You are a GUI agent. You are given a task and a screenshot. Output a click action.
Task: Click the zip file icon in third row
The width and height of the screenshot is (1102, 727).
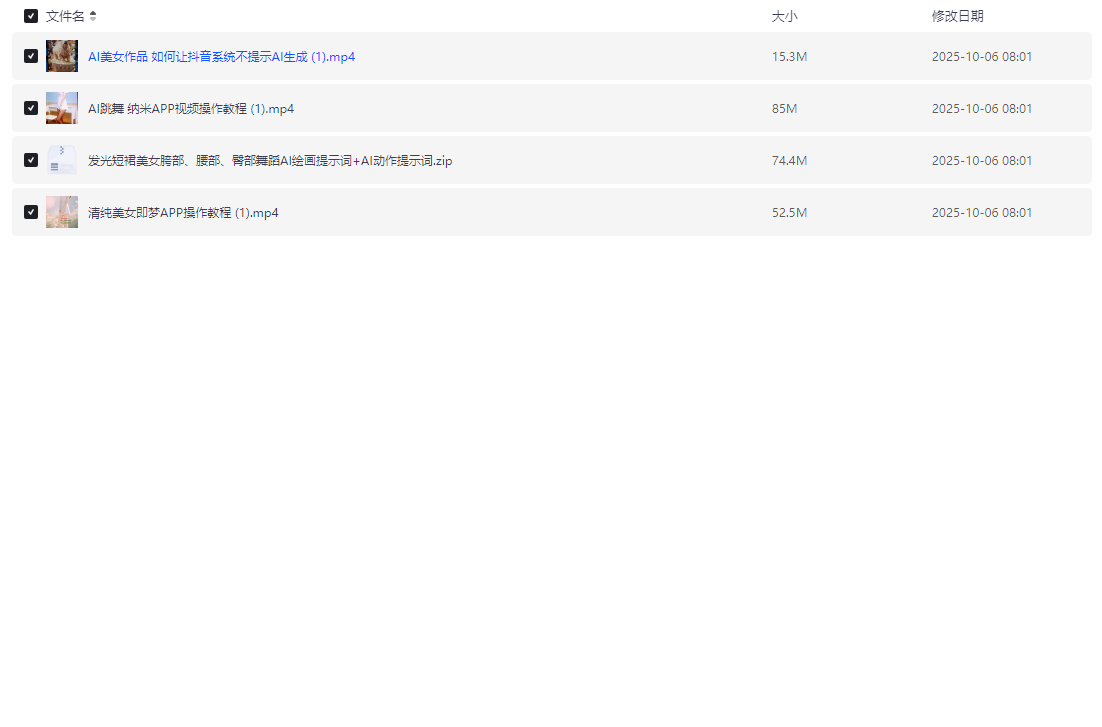coord(61,160)
